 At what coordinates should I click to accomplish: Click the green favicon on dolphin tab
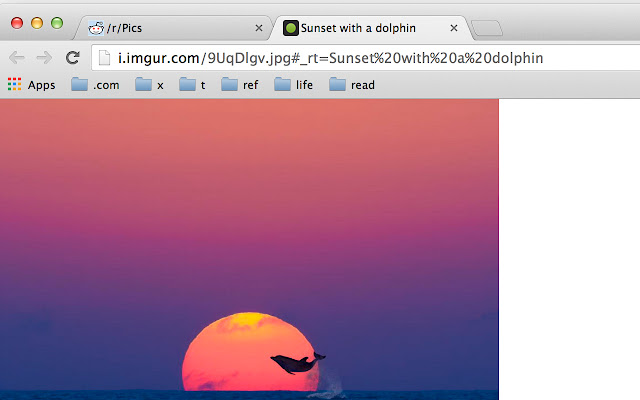[291, 28]
